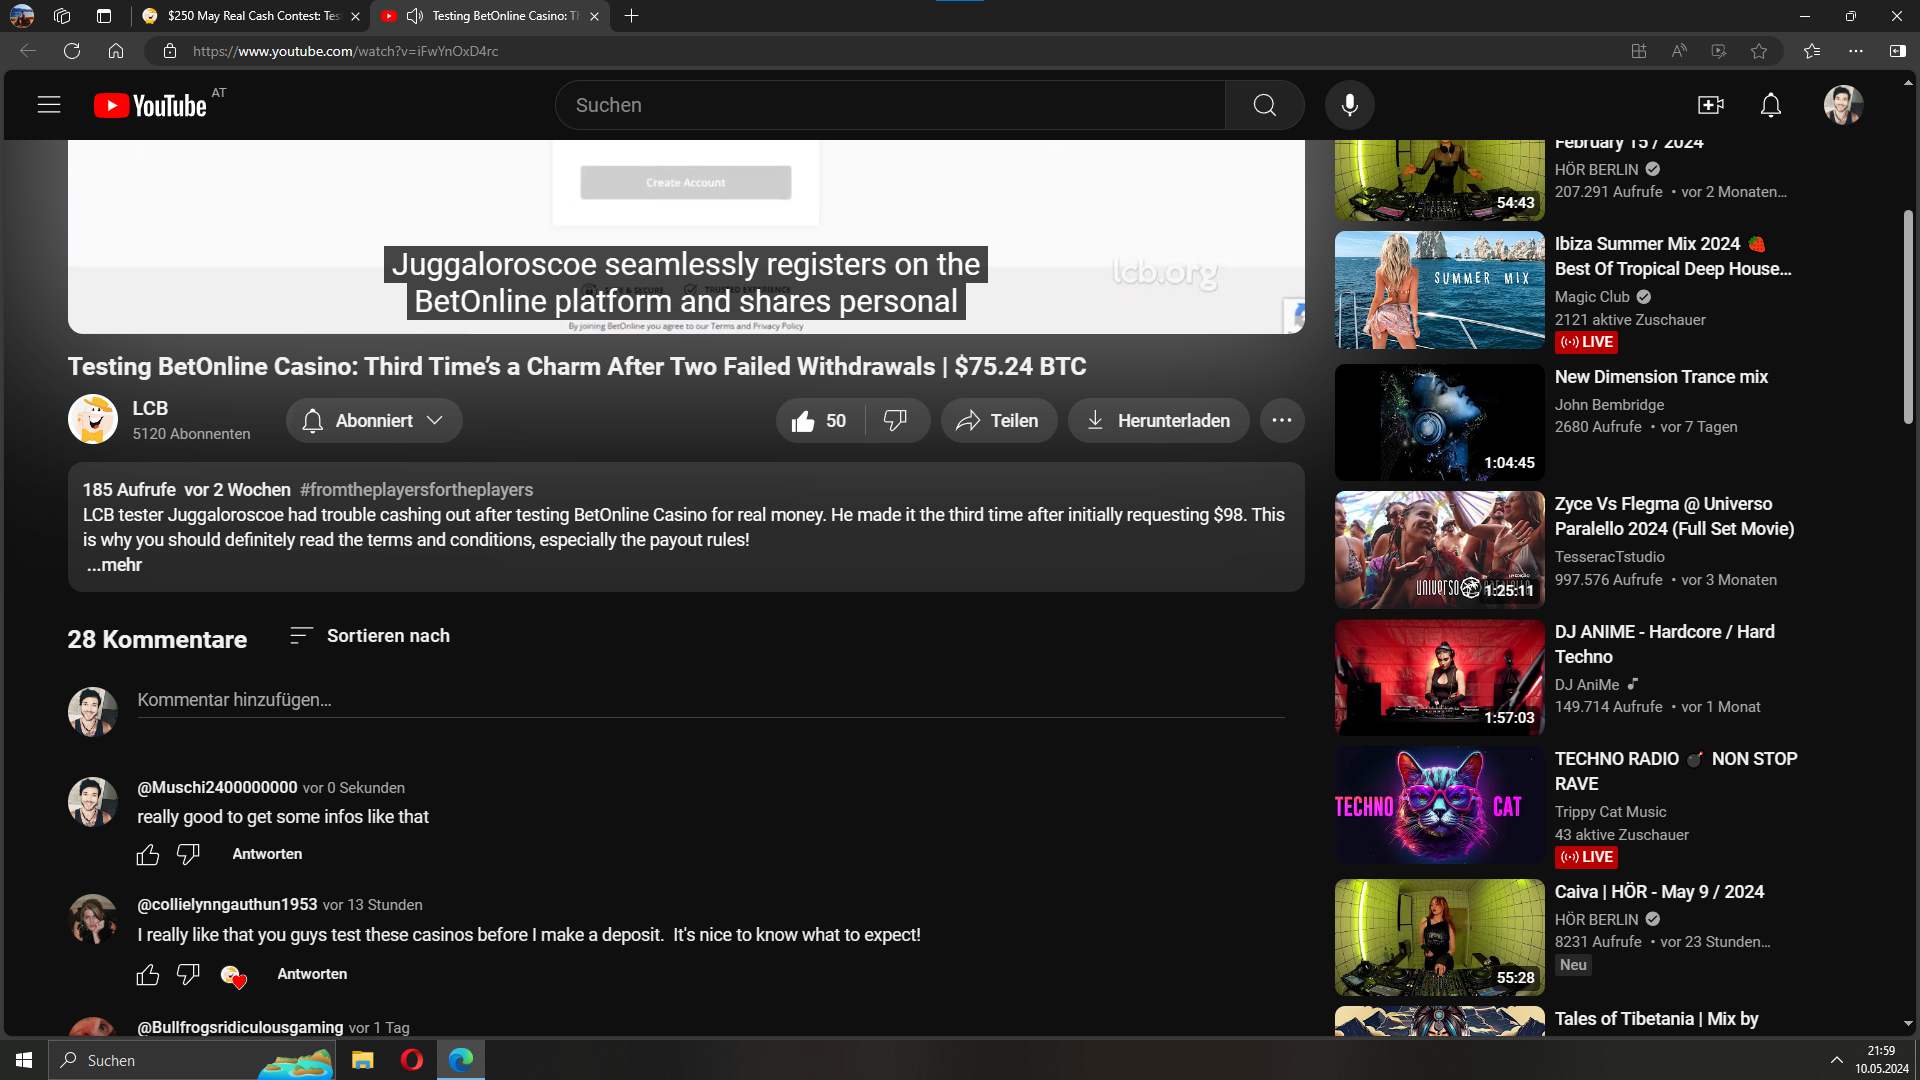Screen dimensions: 1920x1080
Task: Open Windows Start menu
Action: point(24,1060)
